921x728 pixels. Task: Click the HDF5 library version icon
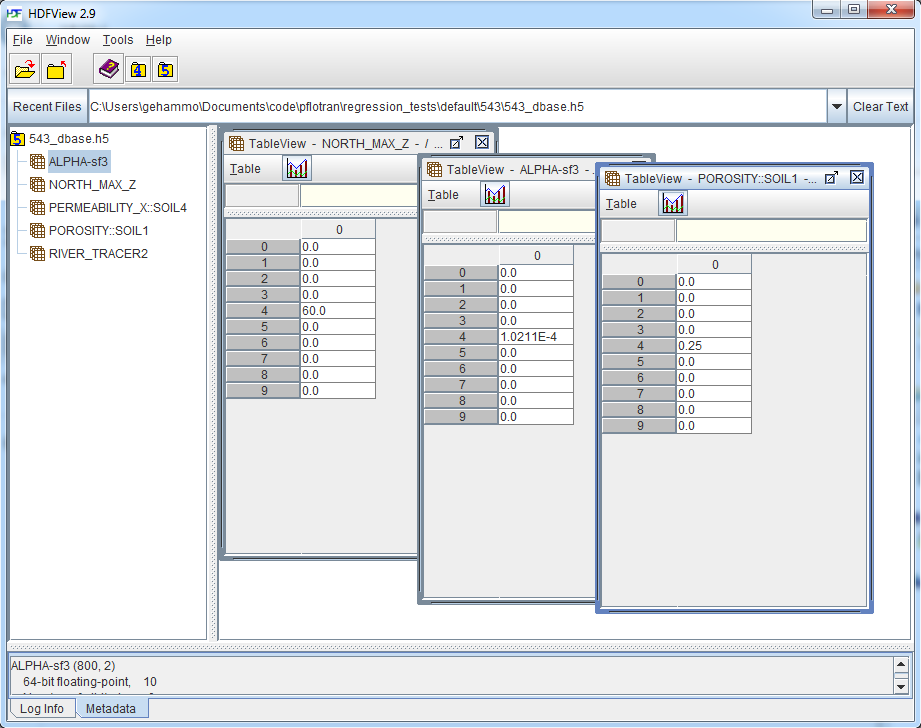point(166,69)
